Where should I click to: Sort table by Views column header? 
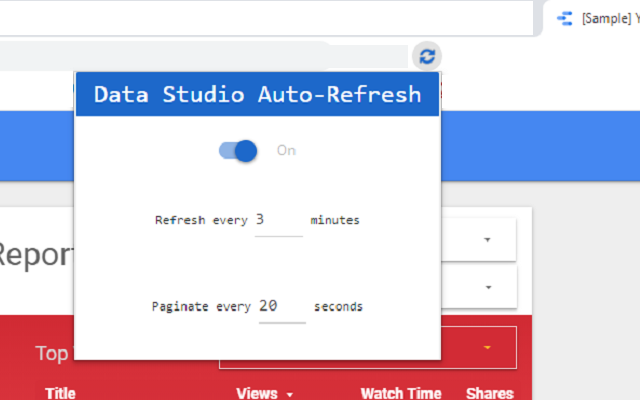264,393
